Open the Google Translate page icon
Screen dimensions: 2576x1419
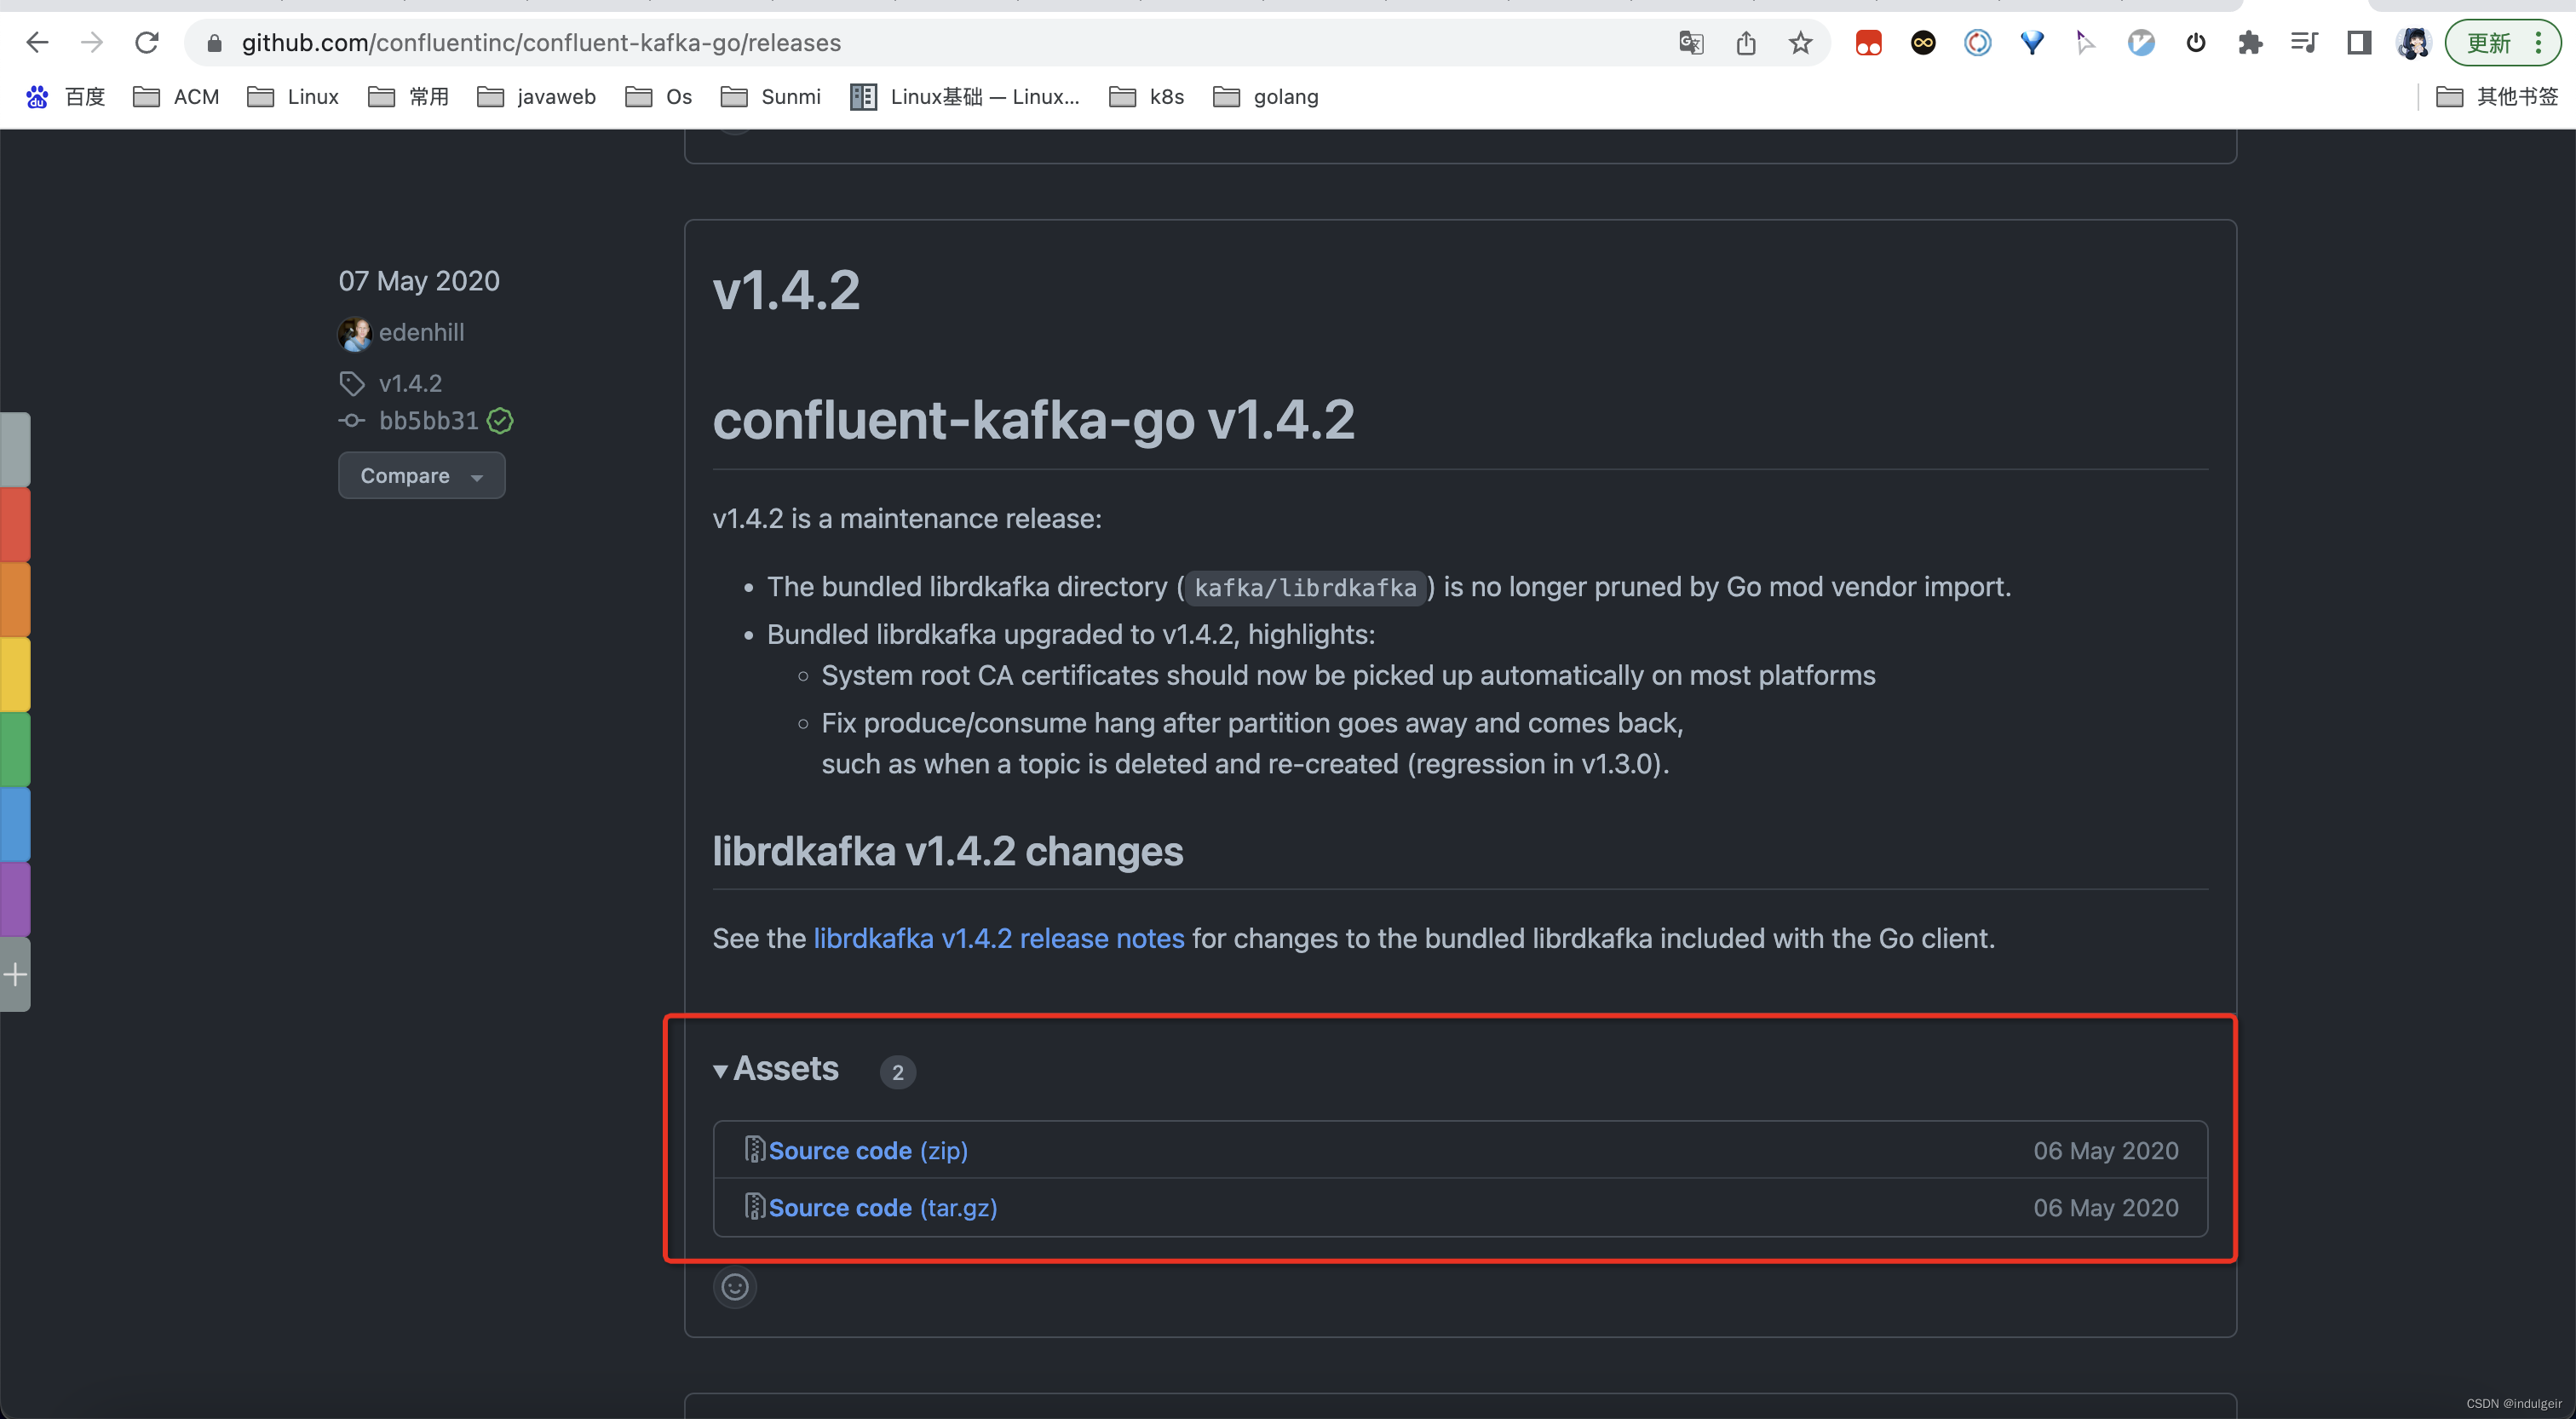pyautogui.click(x=1691, y=43)
